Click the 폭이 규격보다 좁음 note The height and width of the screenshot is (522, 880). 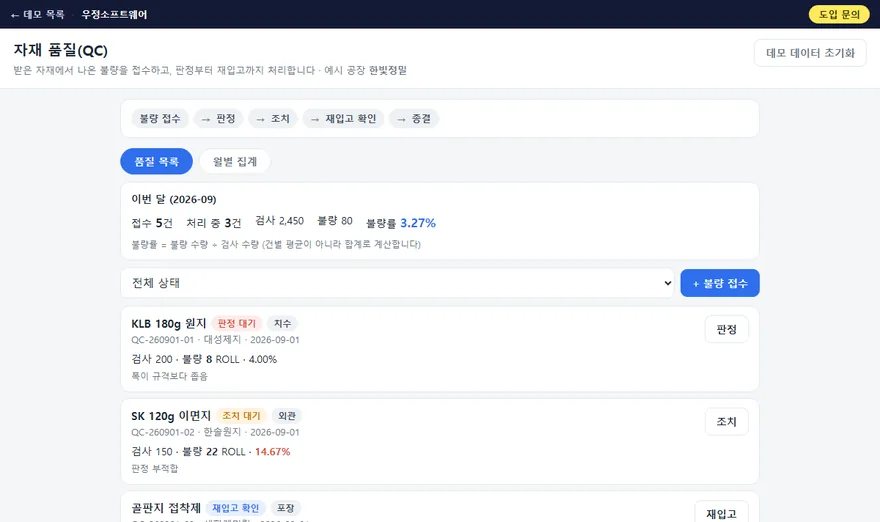[x=169, y=376]
